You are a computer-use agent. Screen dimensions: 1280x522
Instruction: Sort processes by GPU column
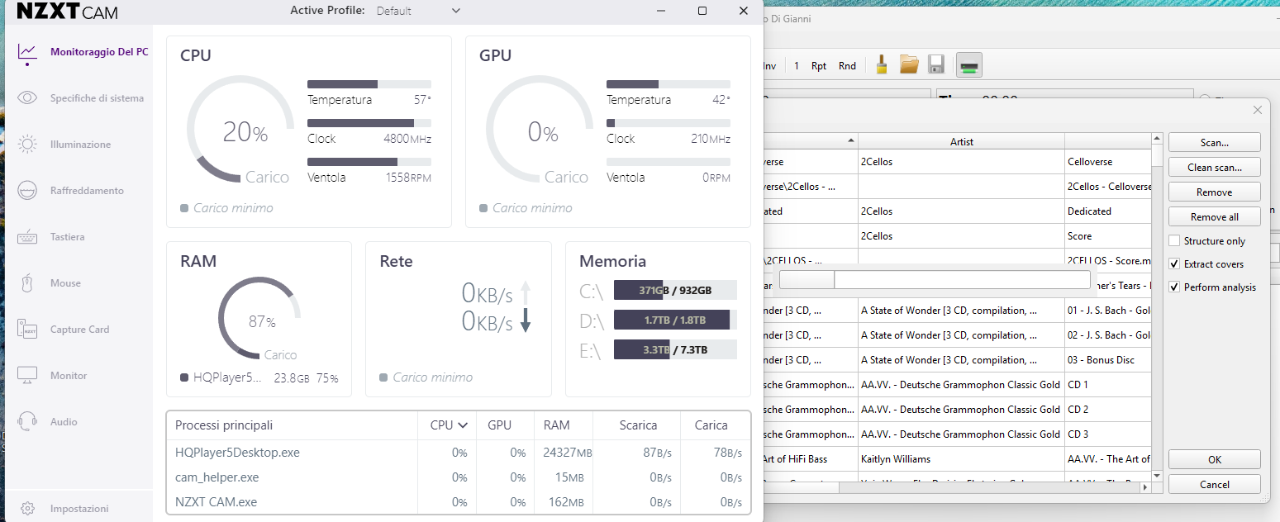(x=499, y=425)
